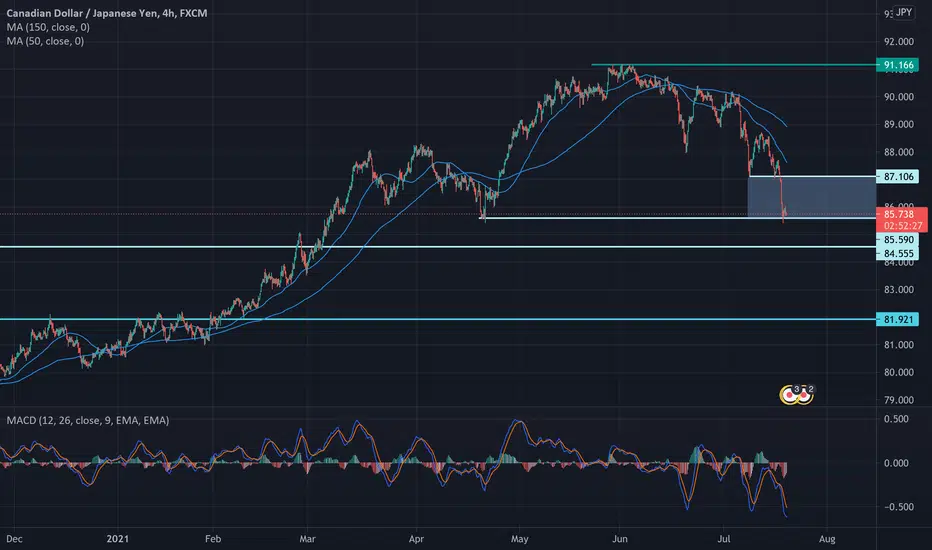932x550 pixels.
Task: Click the Apr label on time axis
Action: click(416, 539)
